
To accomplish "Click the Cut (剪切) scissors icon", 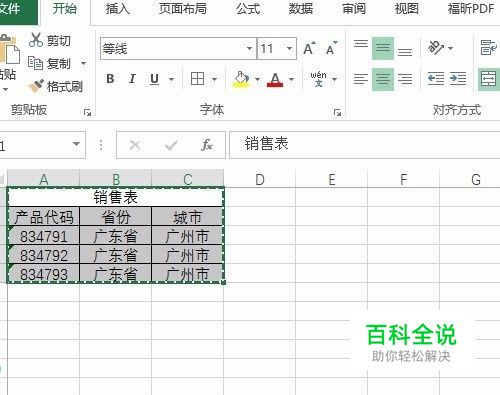I will pos(36,40).
